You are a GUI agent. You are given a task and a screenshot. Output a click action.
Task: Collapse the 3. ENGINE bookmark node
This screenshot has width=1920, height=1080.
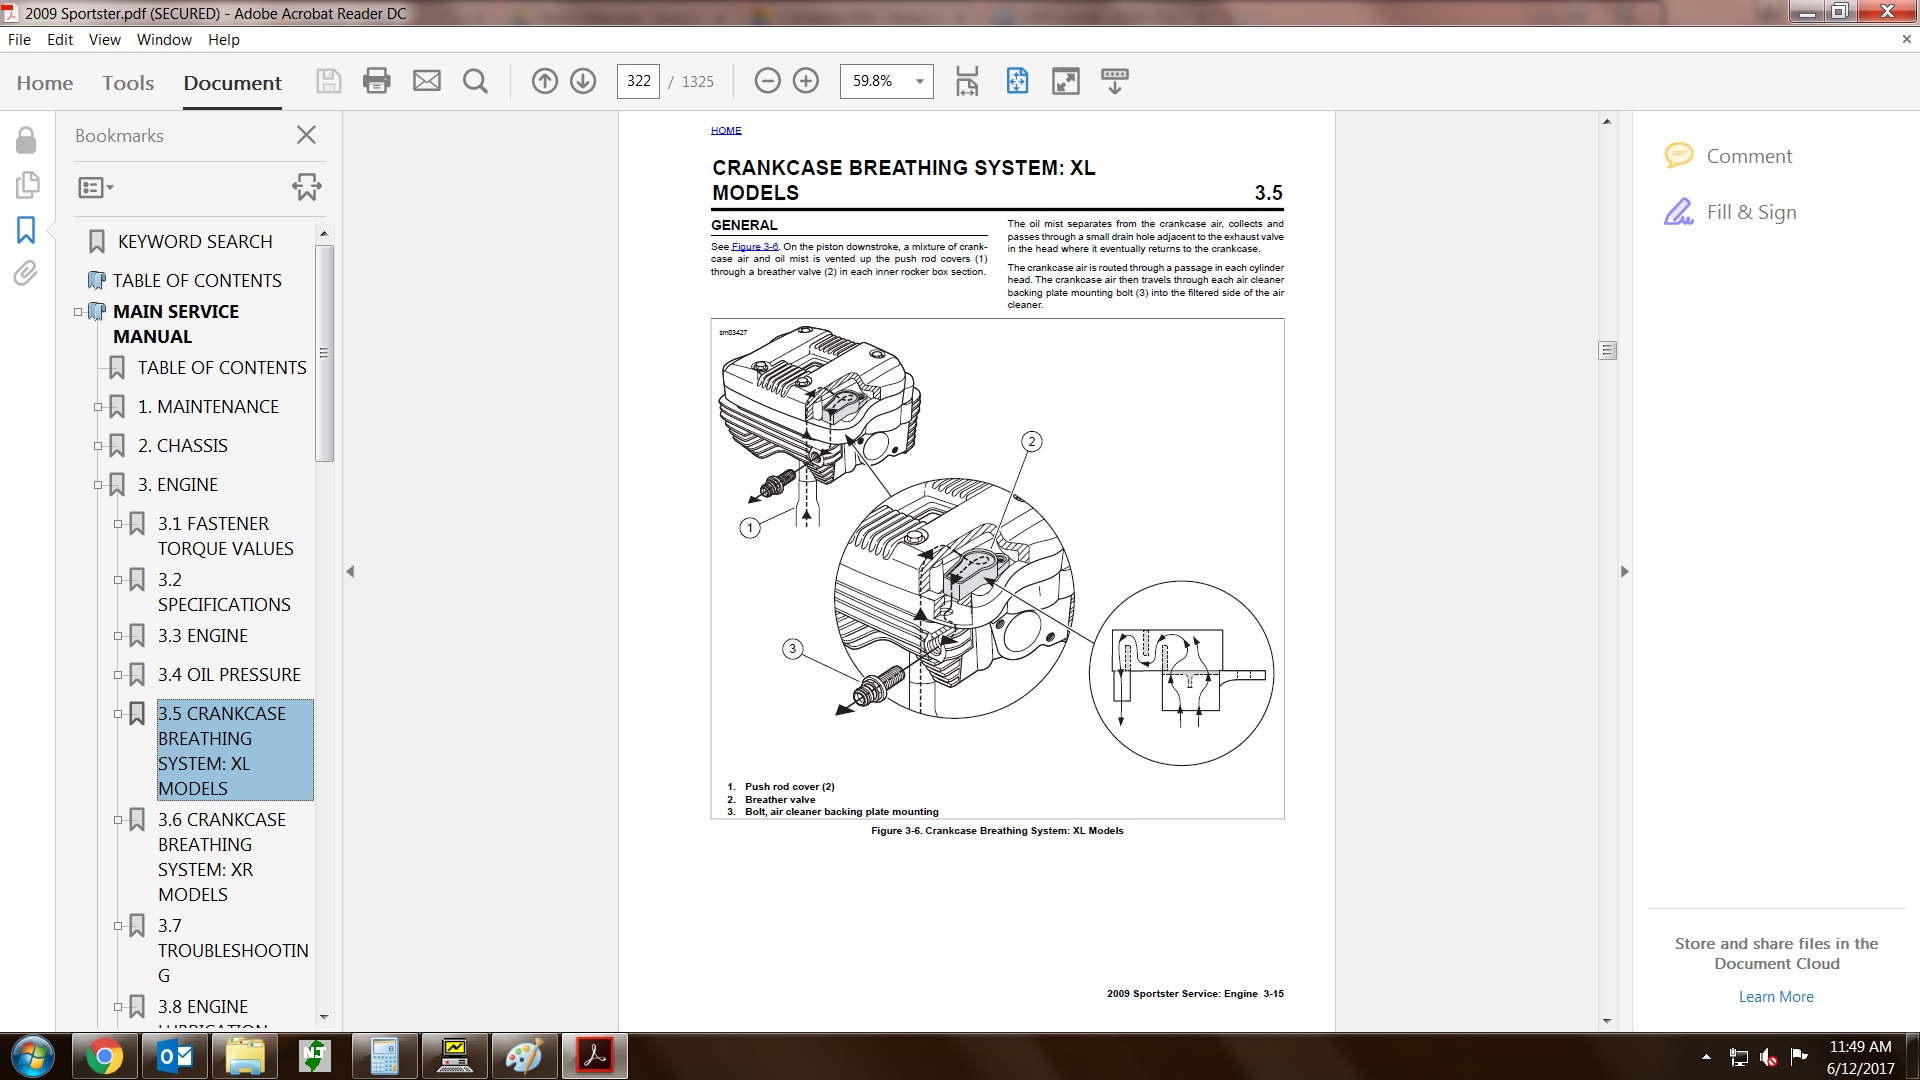[98, 485]
